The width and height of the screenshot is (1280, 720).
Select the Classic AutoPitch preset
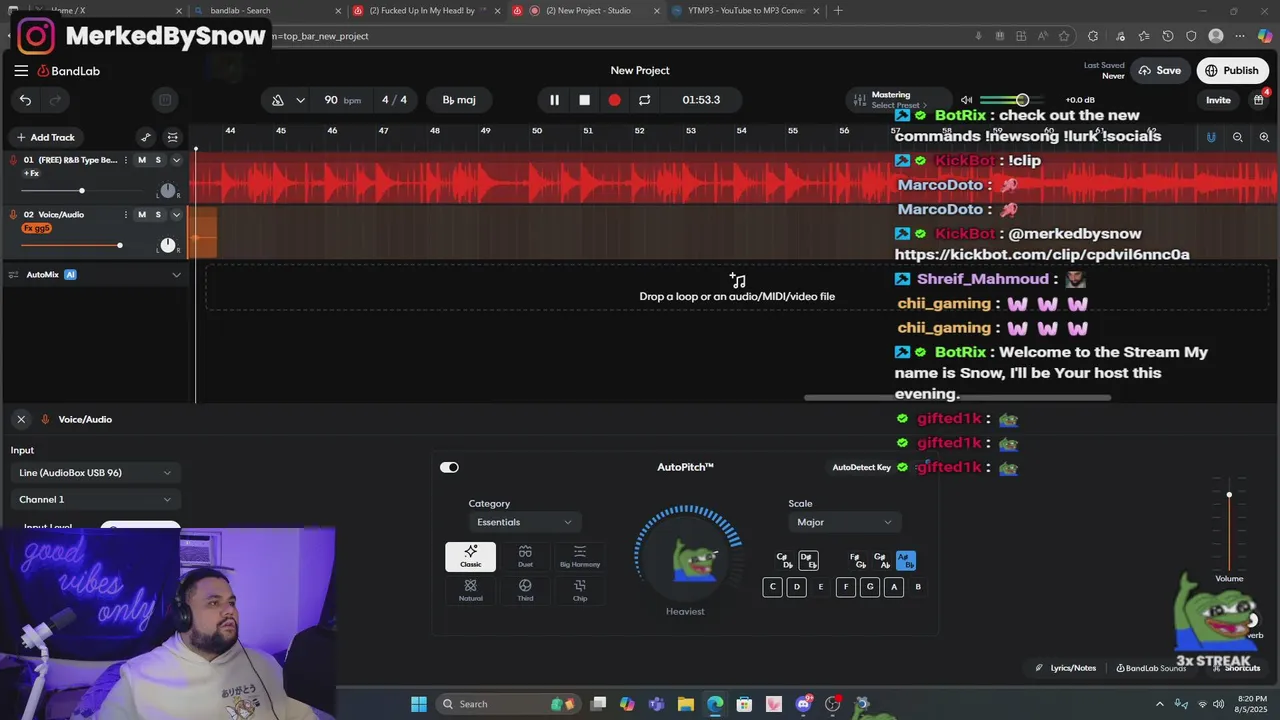point(470,557)
